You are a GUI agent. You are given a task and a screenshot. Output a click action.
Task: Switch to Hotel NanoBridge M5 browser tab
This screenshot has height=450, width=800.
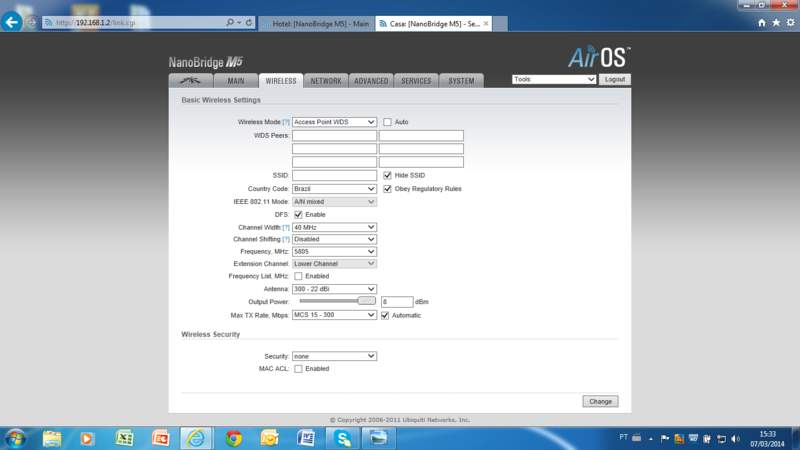(x=317, y=23)
